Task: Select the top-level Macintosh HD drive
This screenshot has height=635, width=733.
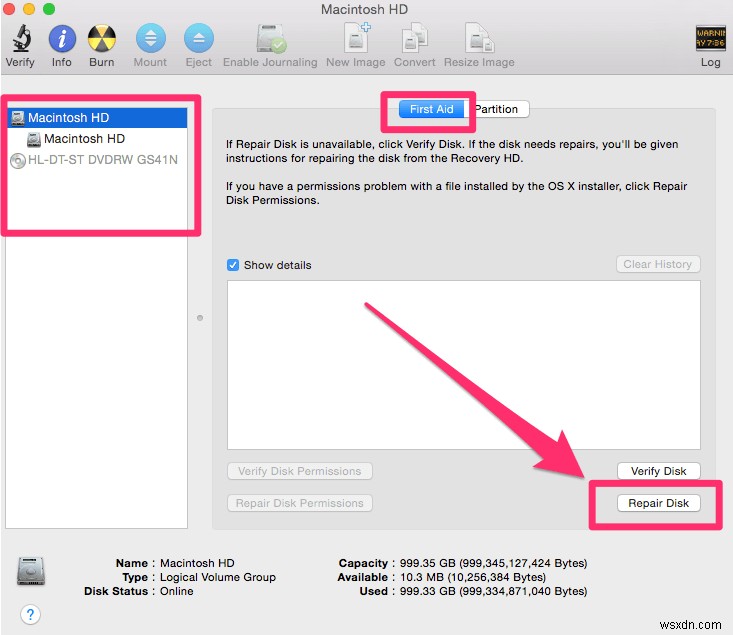Action: [97, 118]
